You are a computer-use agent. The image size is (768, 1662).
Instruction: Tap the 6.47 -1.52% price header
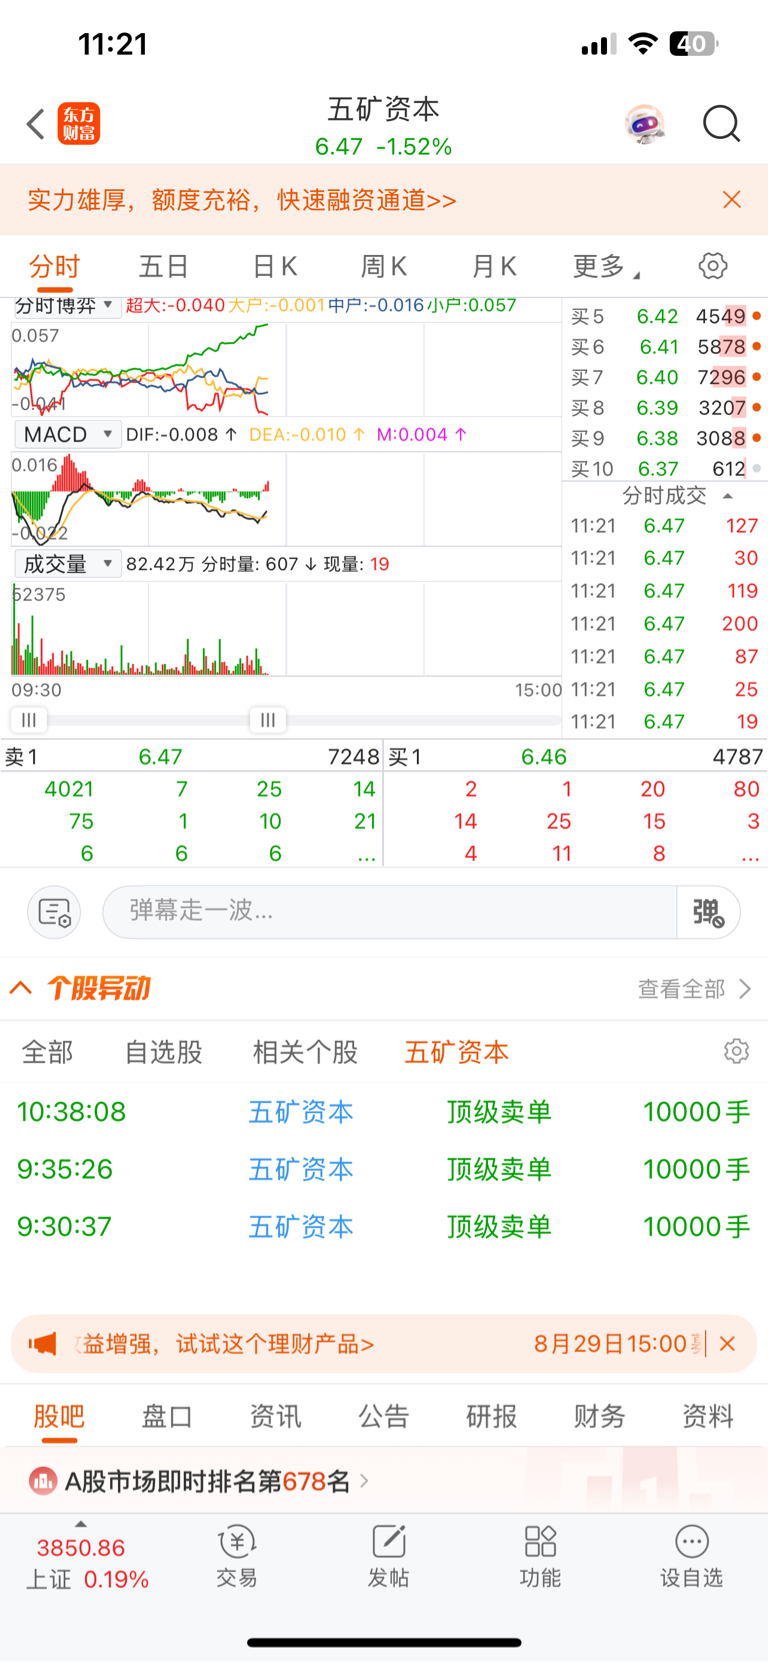coord(384,147)
